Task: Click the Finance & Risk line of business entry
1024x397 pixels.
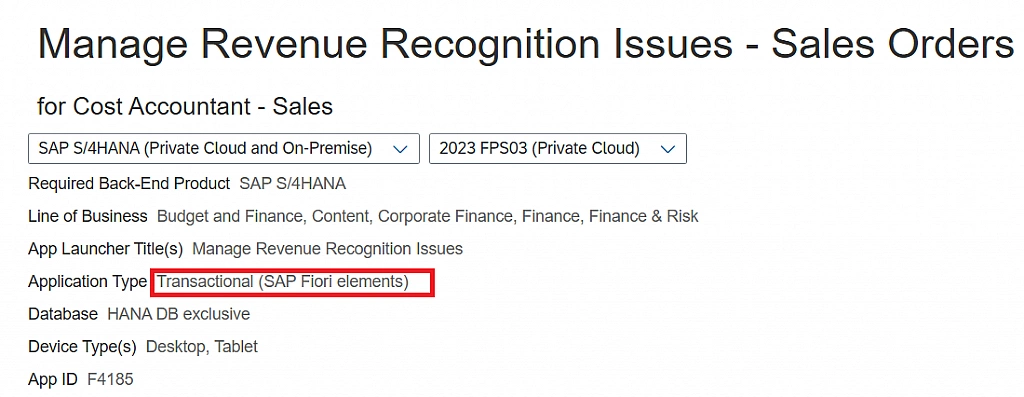Action: point(644,216)
